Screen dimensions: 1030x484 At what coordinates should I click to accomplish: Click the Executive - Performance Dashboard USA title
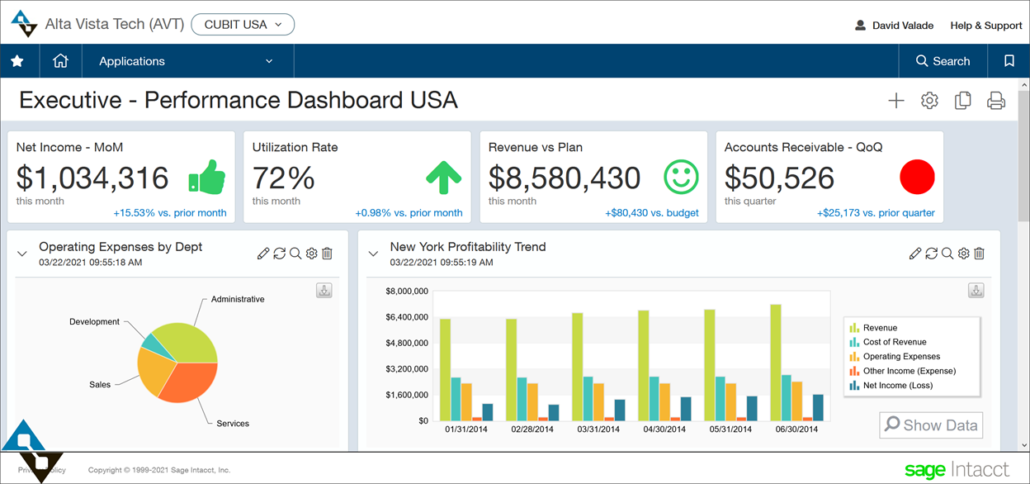point(238,100)
